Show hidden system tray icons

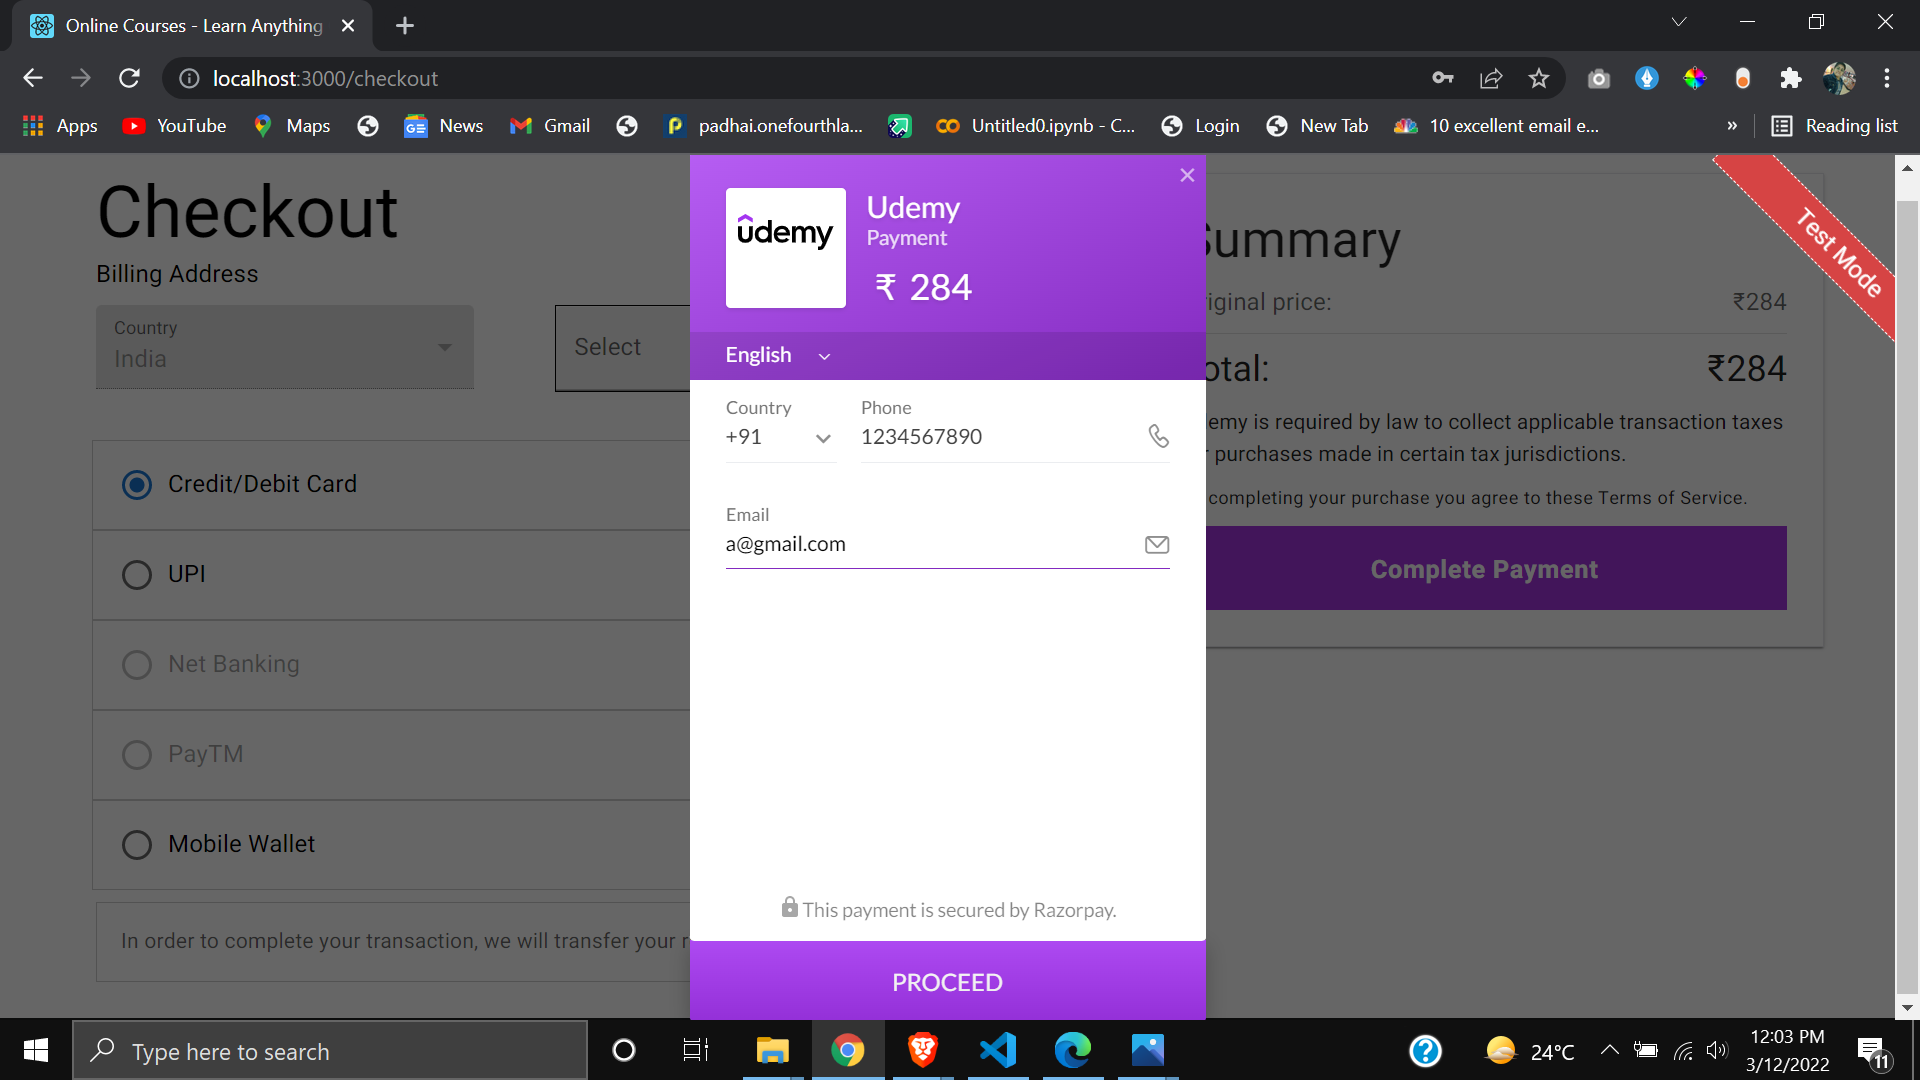click(x=1609, y=1050)
